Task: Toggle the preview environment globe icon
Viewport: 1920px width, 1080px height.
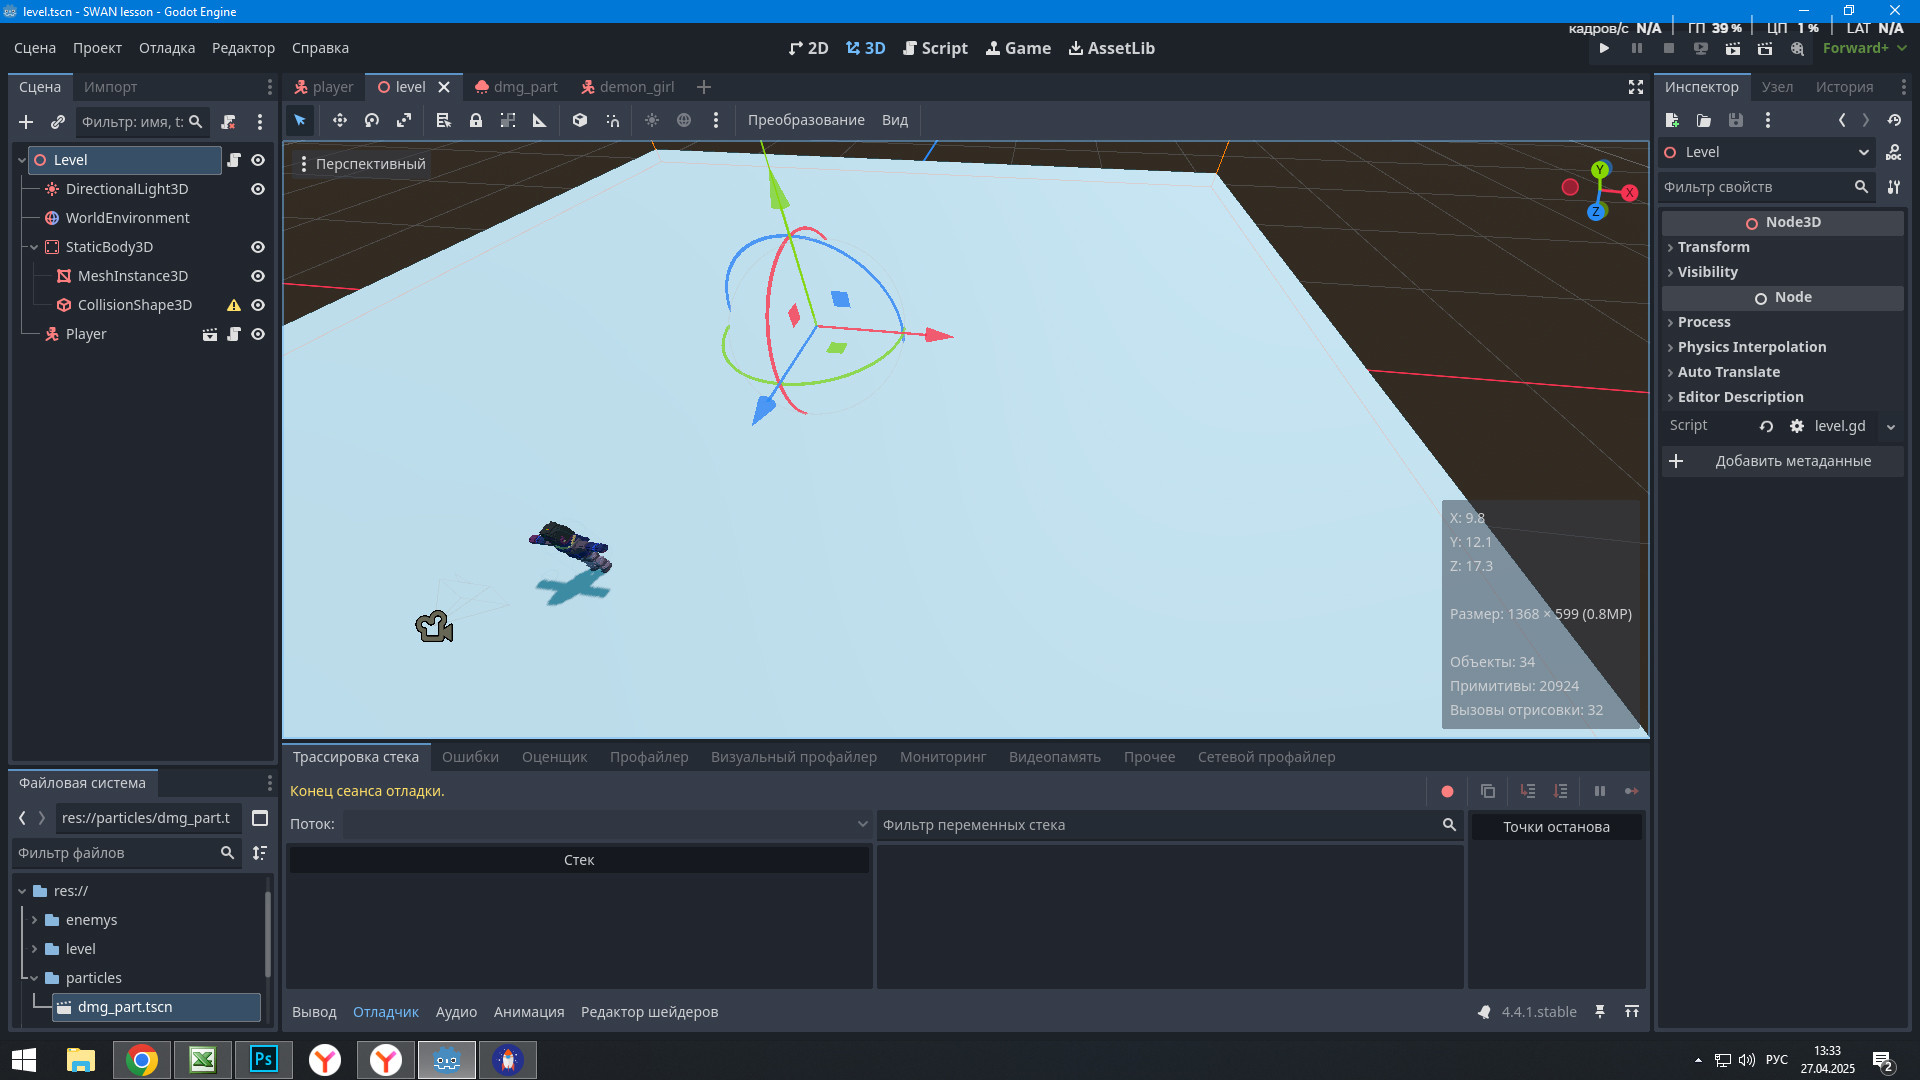Action: click(684, 120)
